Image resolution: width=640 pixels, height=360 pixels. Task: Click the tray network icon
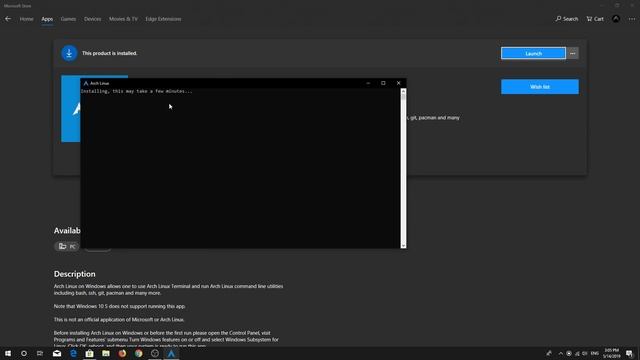(577, 353)
